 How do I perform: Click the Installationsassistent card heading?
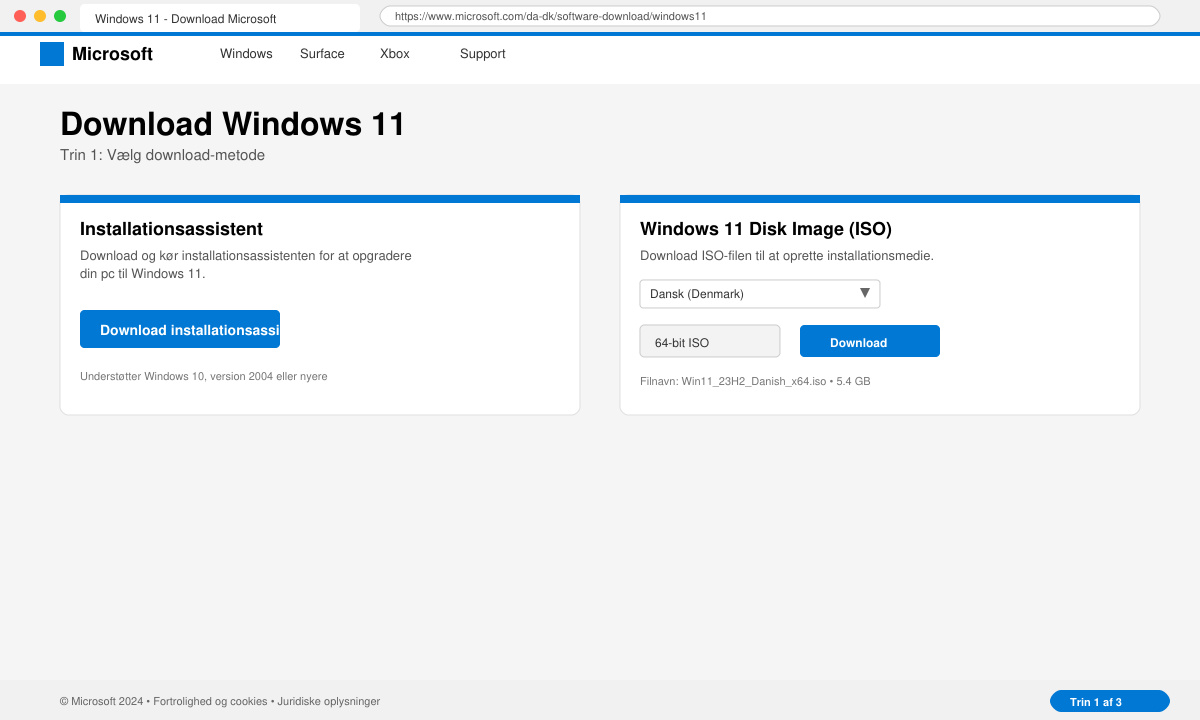[x=171, y=229]
